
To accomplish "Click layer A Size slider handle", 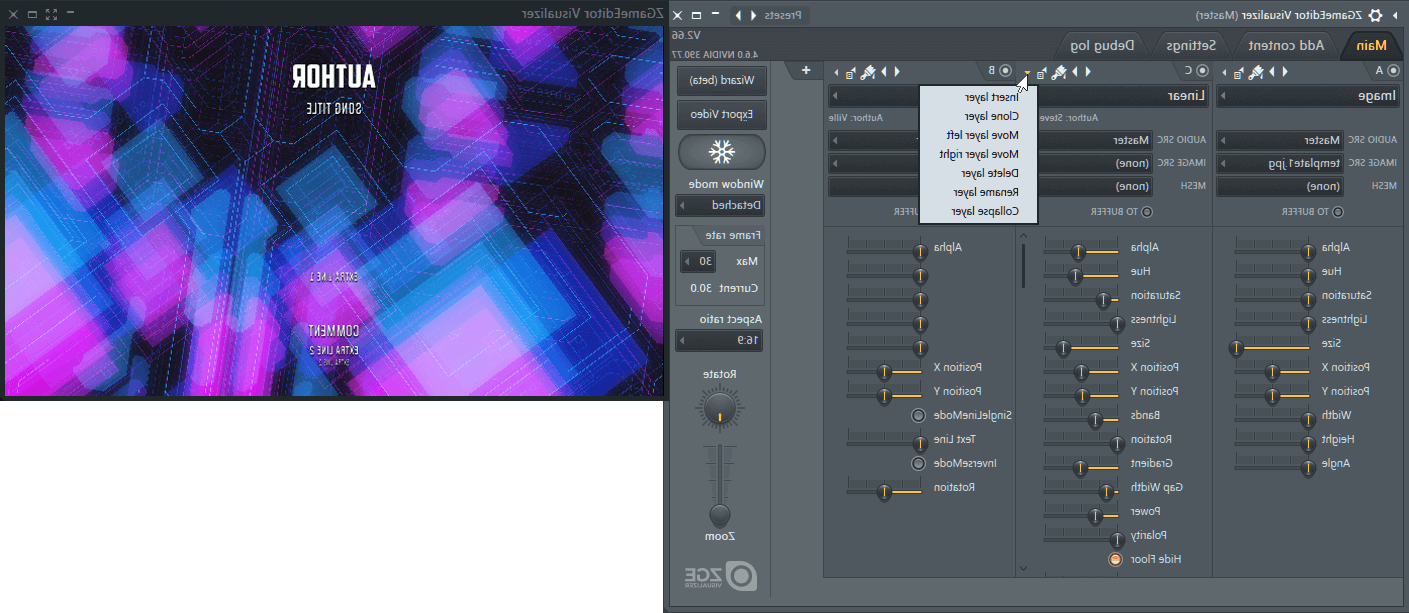I will pos(1236,348).
